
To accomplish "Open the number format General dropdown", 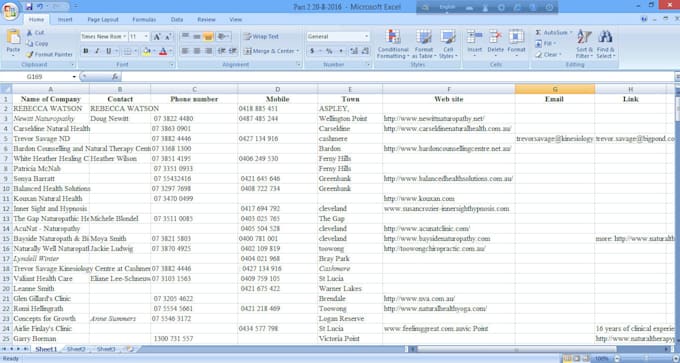I will pyautogui.click(x=366, y=37).
